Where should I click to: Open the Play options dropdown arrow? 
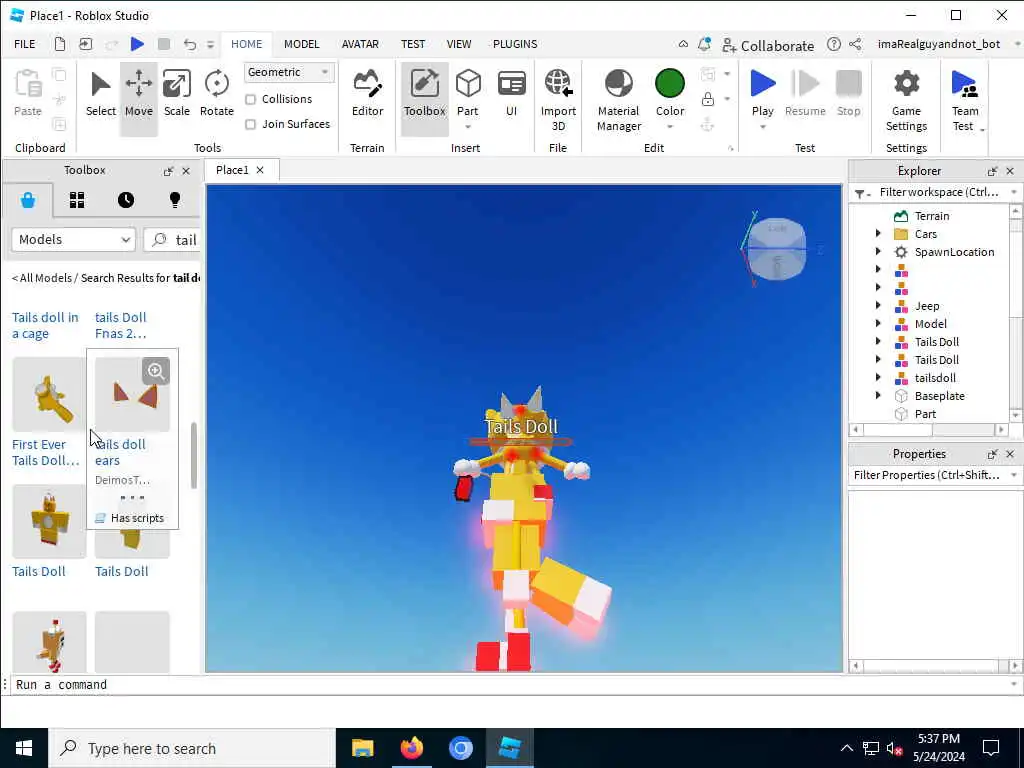point(762,127)
